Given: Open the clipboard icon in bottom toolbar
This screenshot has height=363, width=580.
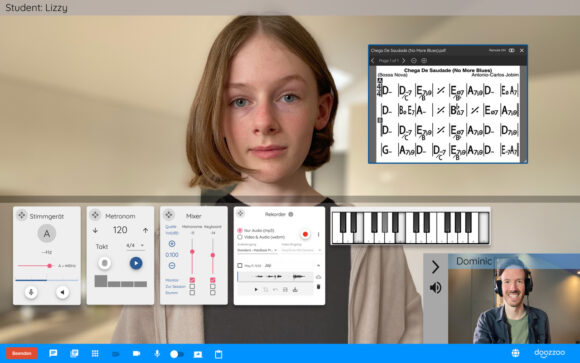Looking at the screenshot, I should point(219,354).
